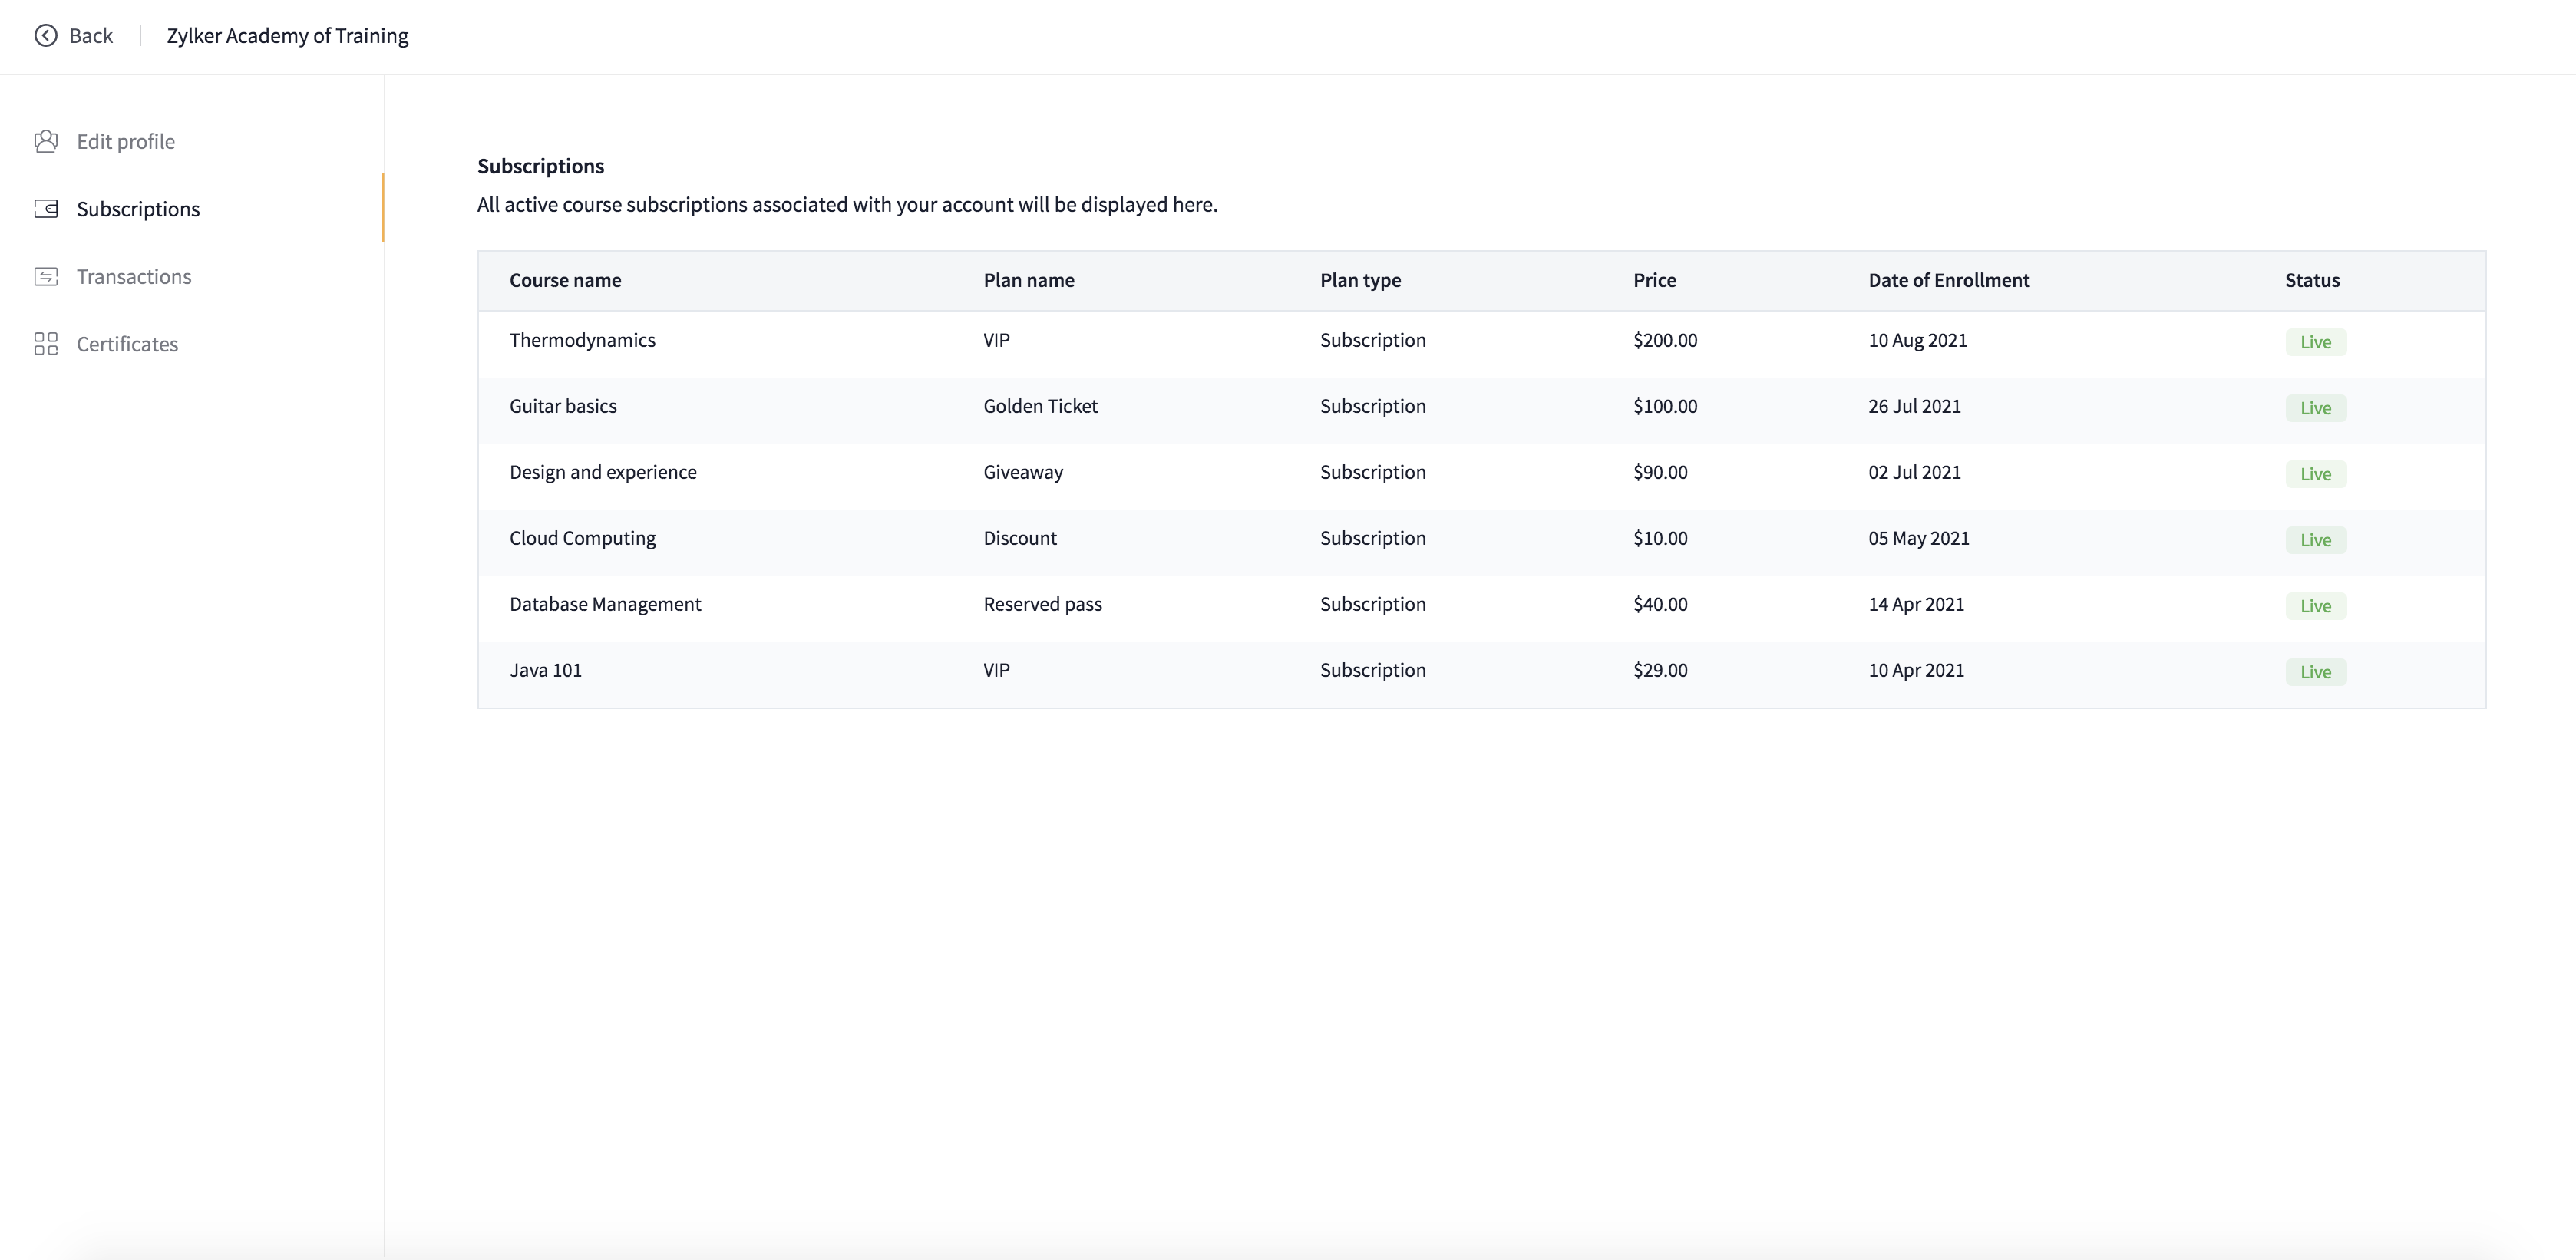
Task: Open the Certificates section
Action: pyautogui.click(x=127, y=344)
